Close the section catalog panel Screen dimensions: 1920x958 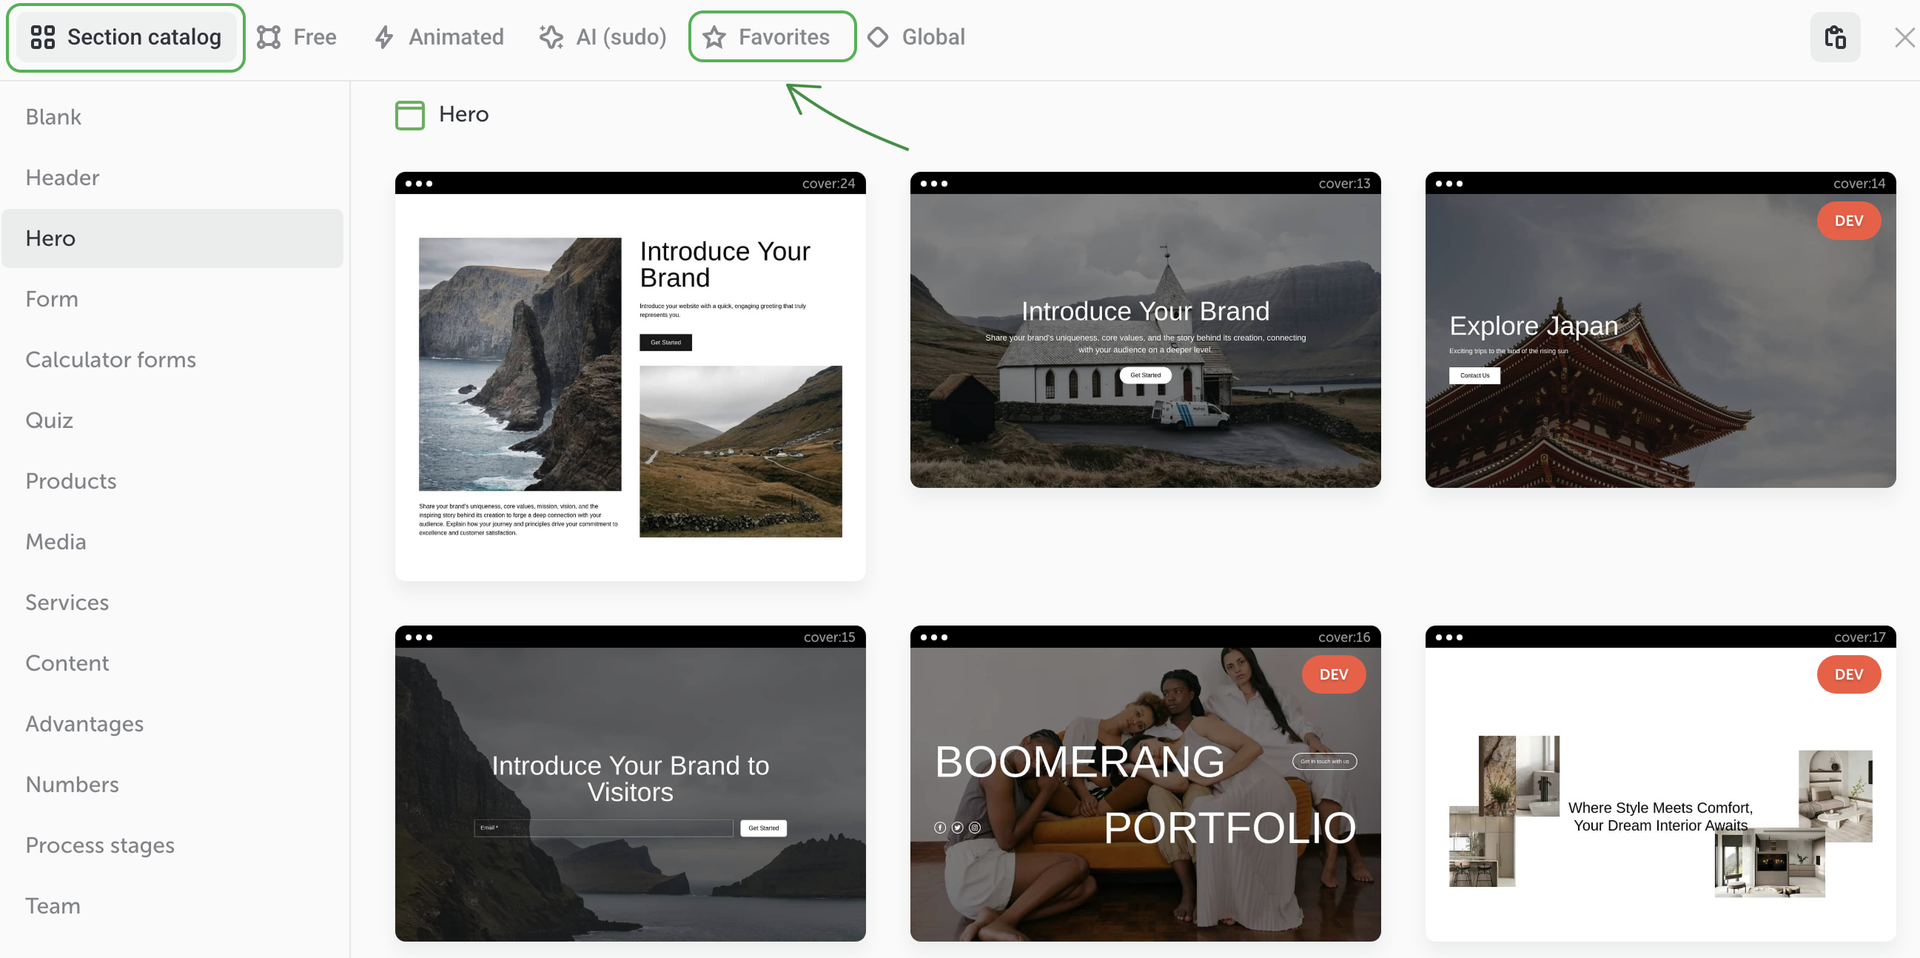(x=1903, y=38)
